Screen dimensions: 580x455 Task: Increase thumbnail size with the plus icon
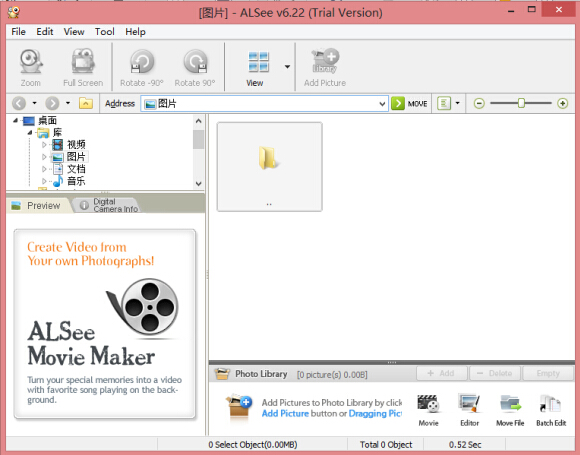(x=563, y=103)
